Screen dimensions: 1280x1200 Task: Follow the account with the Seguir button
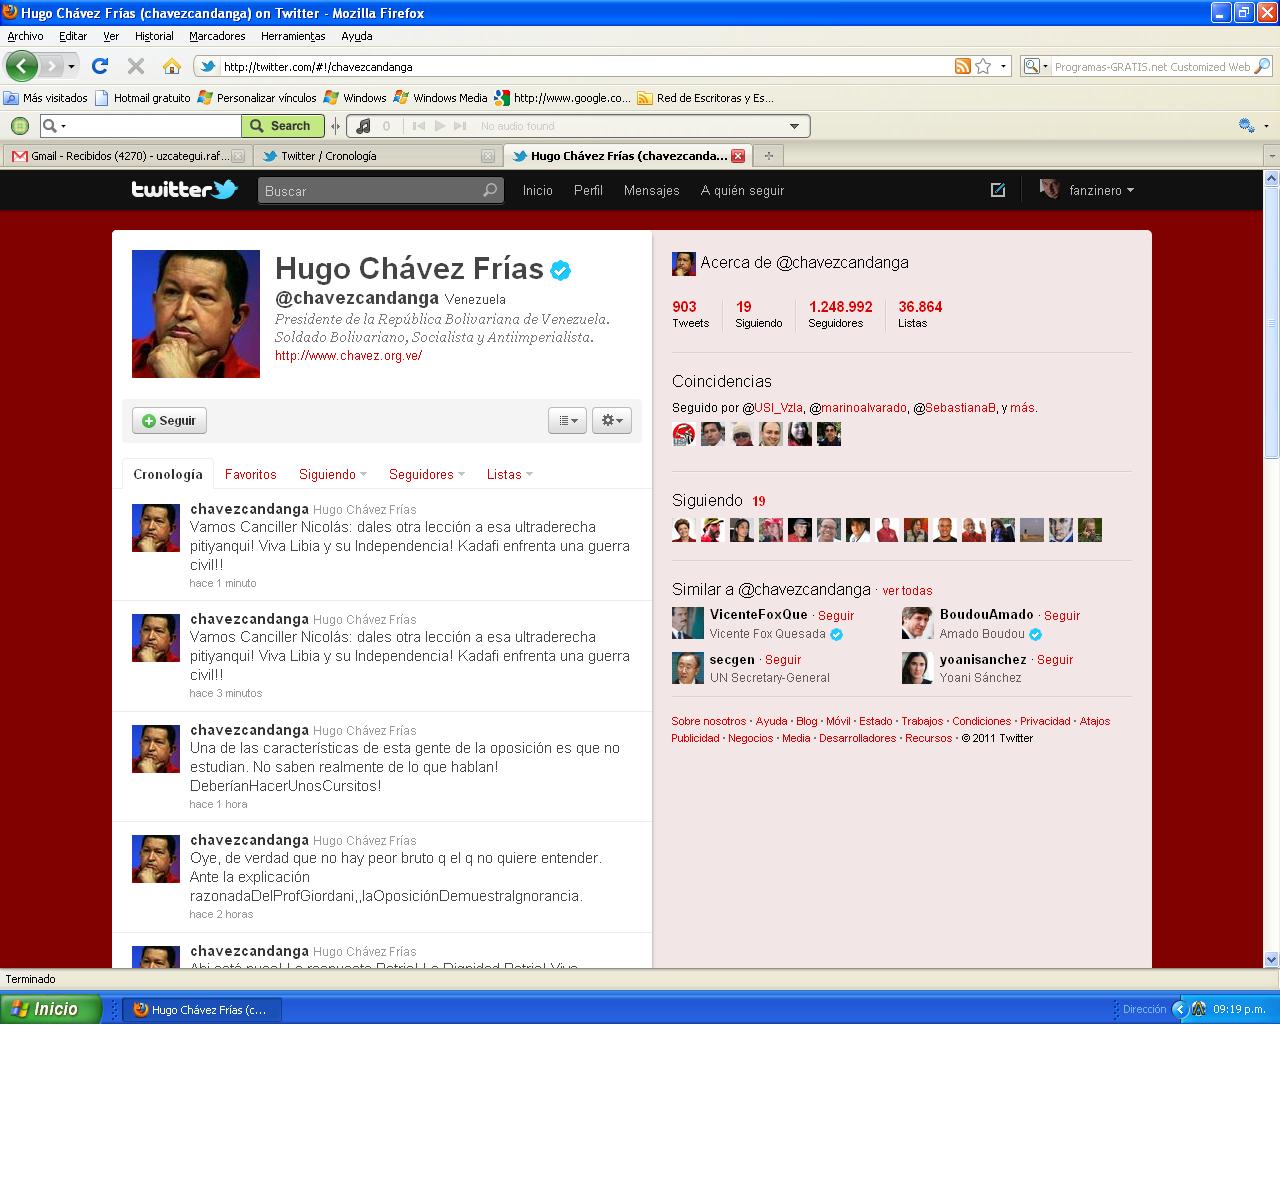point(169,421)
